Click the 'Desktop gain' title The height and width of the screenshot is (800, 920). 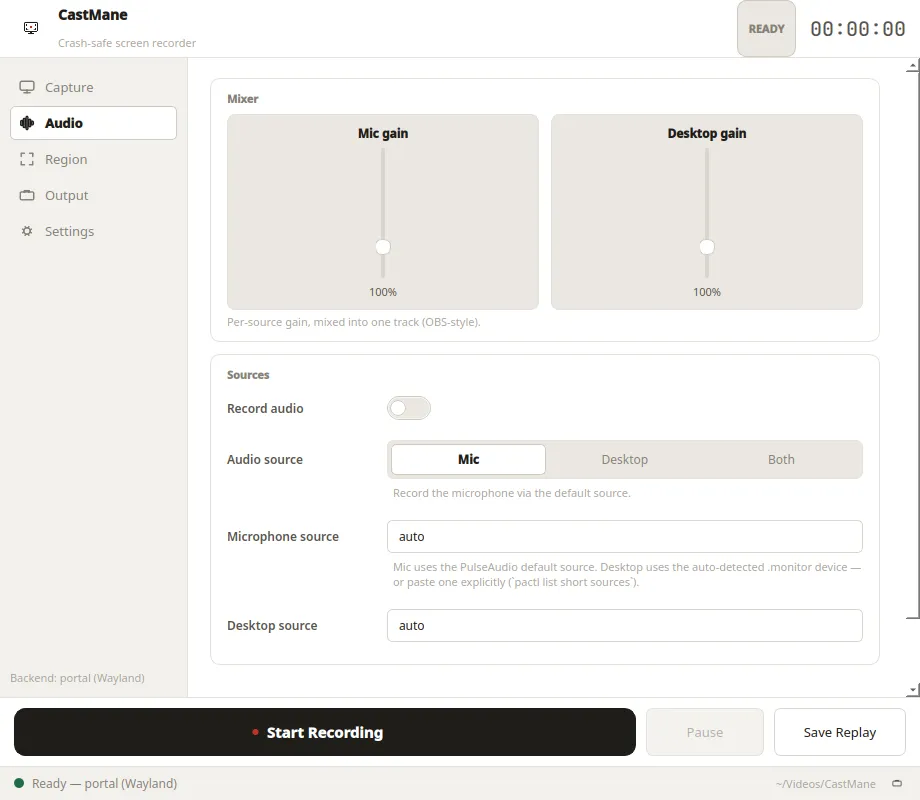tap(707, 133)
